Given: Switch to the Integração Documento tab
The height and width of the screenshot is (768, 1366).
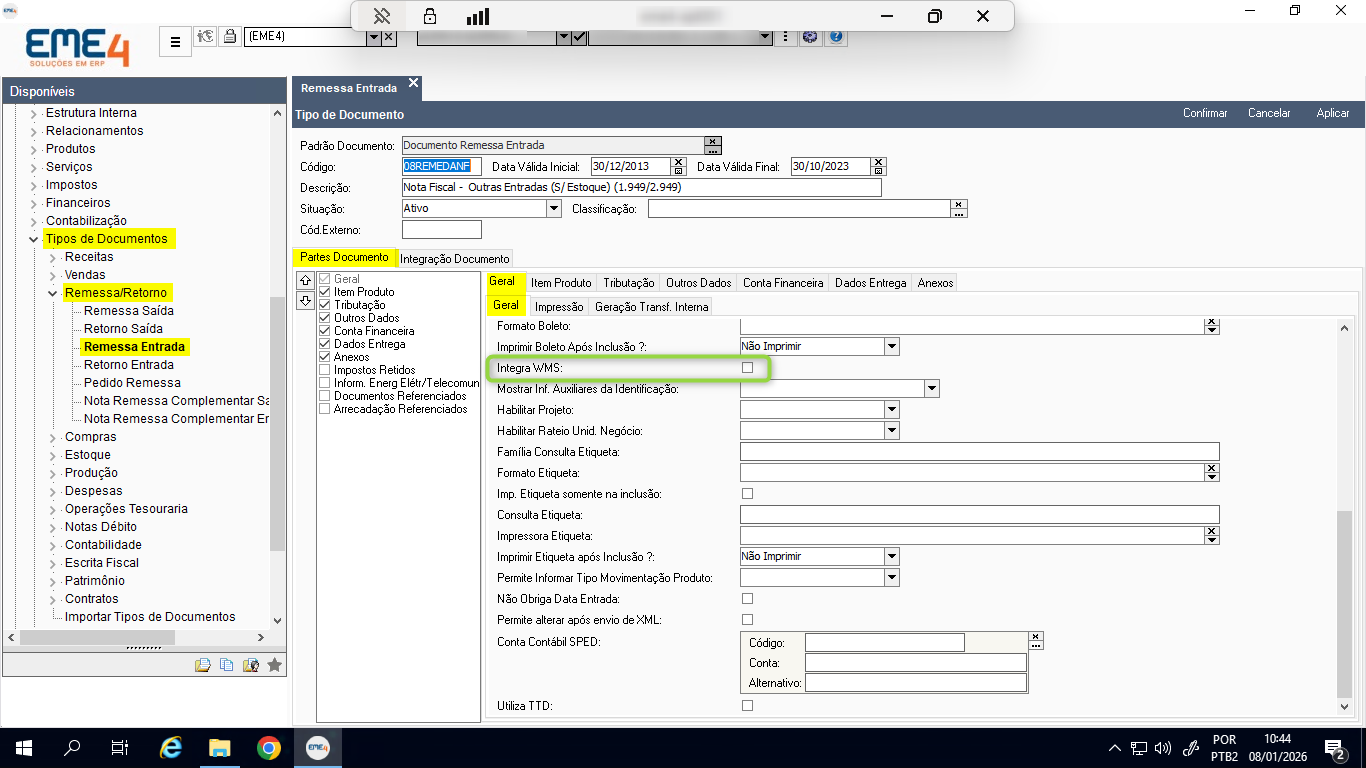Looking at the screenshot, I should (x=455, y=258).
